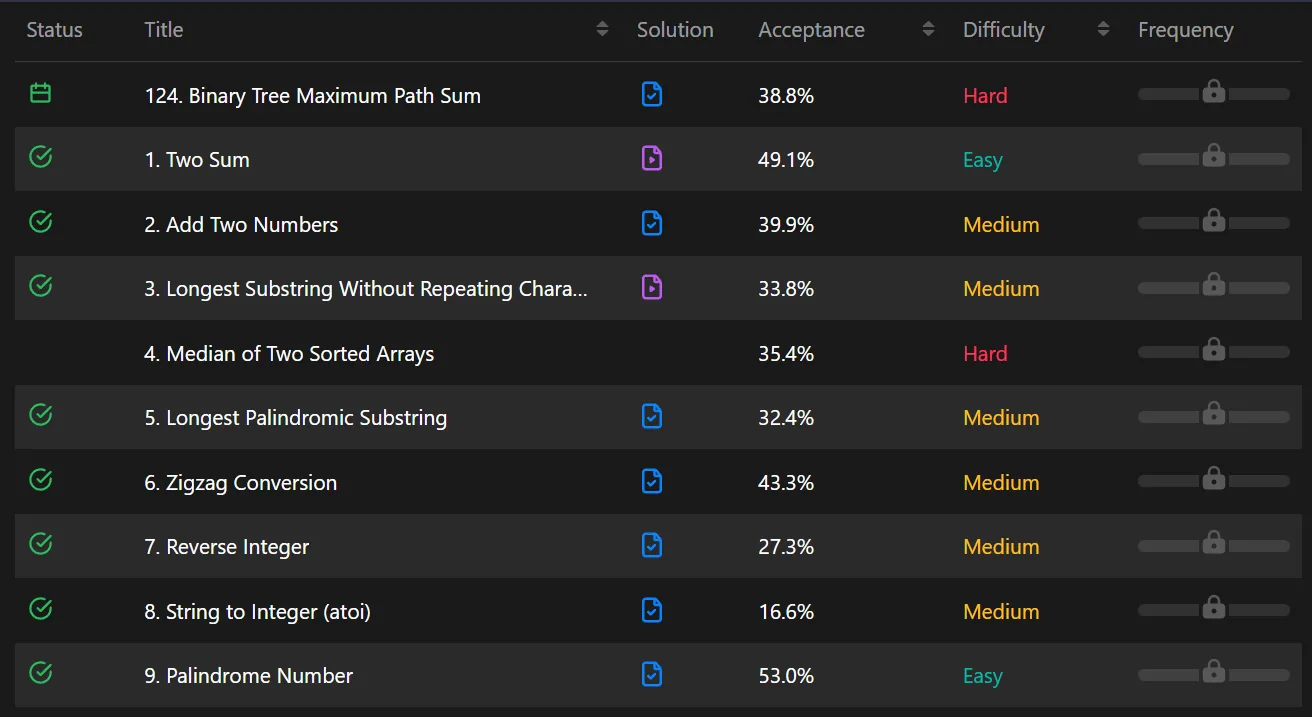Viewport: 1312px width, 717px height.
Task: Open solution article for Binary Tree Maximum Path Sum
Action: click(652, 94)
